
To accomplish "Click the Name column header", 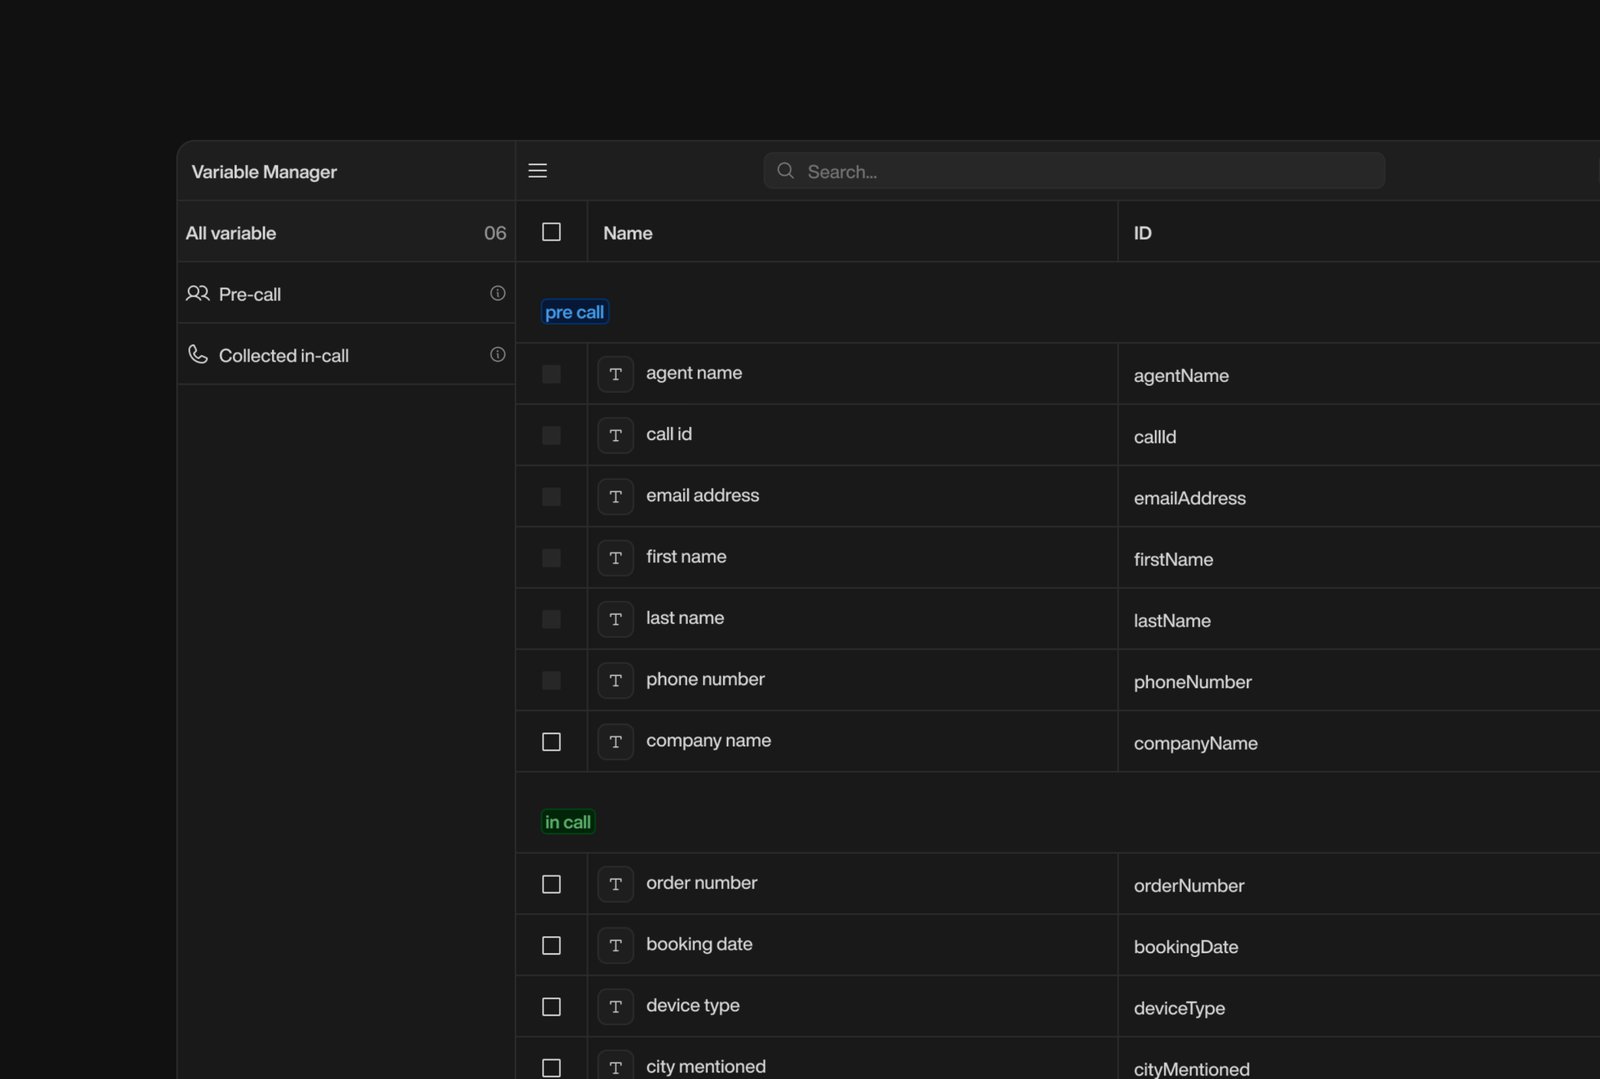I will [x=628, y=233].
